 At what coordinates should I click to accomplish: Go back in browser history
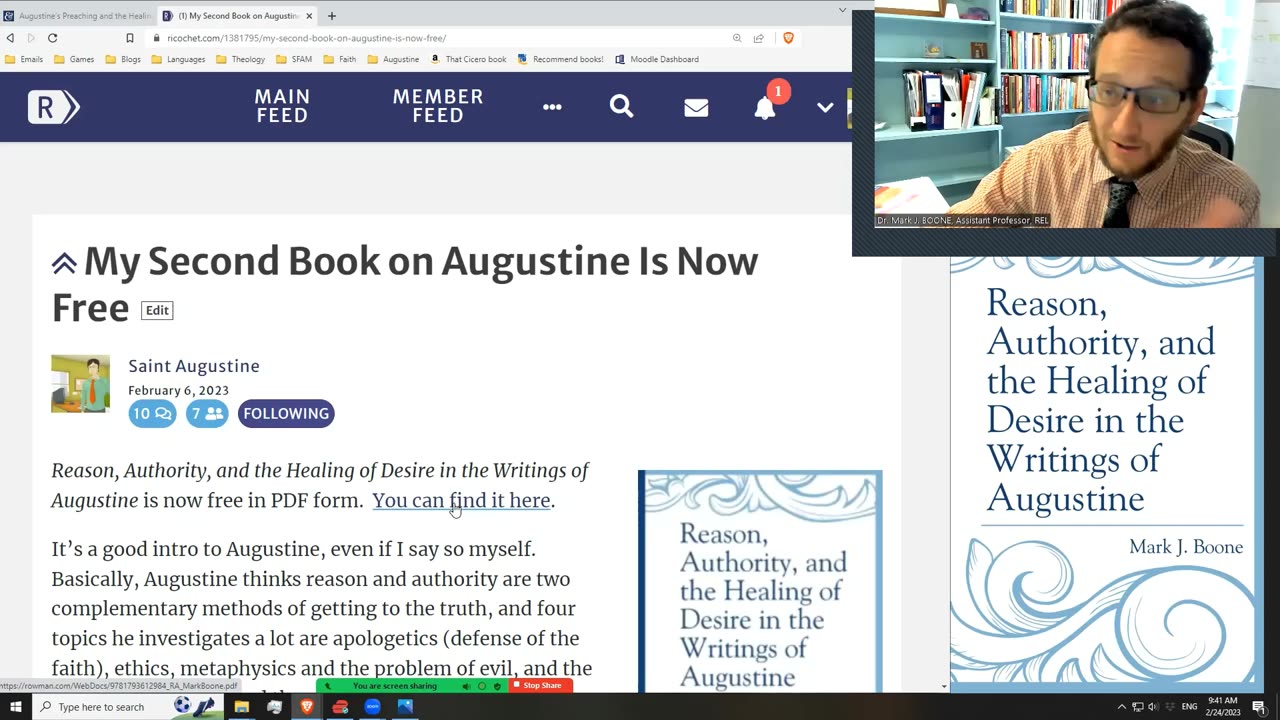(x=10, y=38)
